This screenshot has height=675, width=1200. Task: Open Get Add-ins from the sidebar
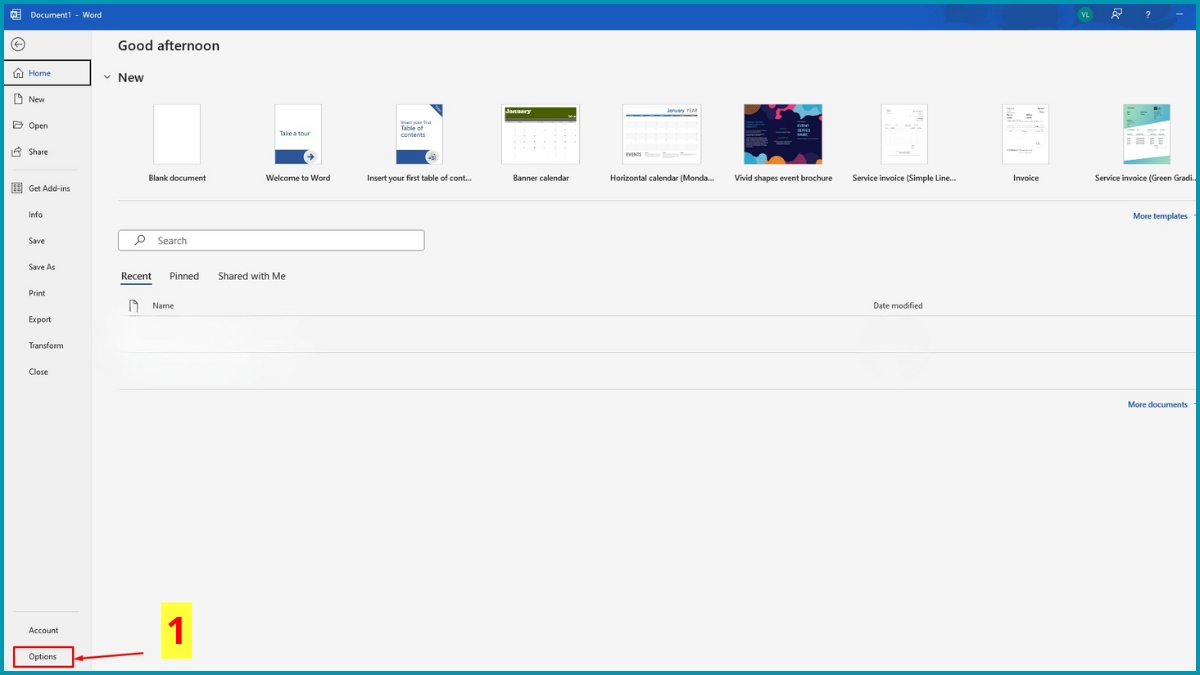(x=47, y=188)
